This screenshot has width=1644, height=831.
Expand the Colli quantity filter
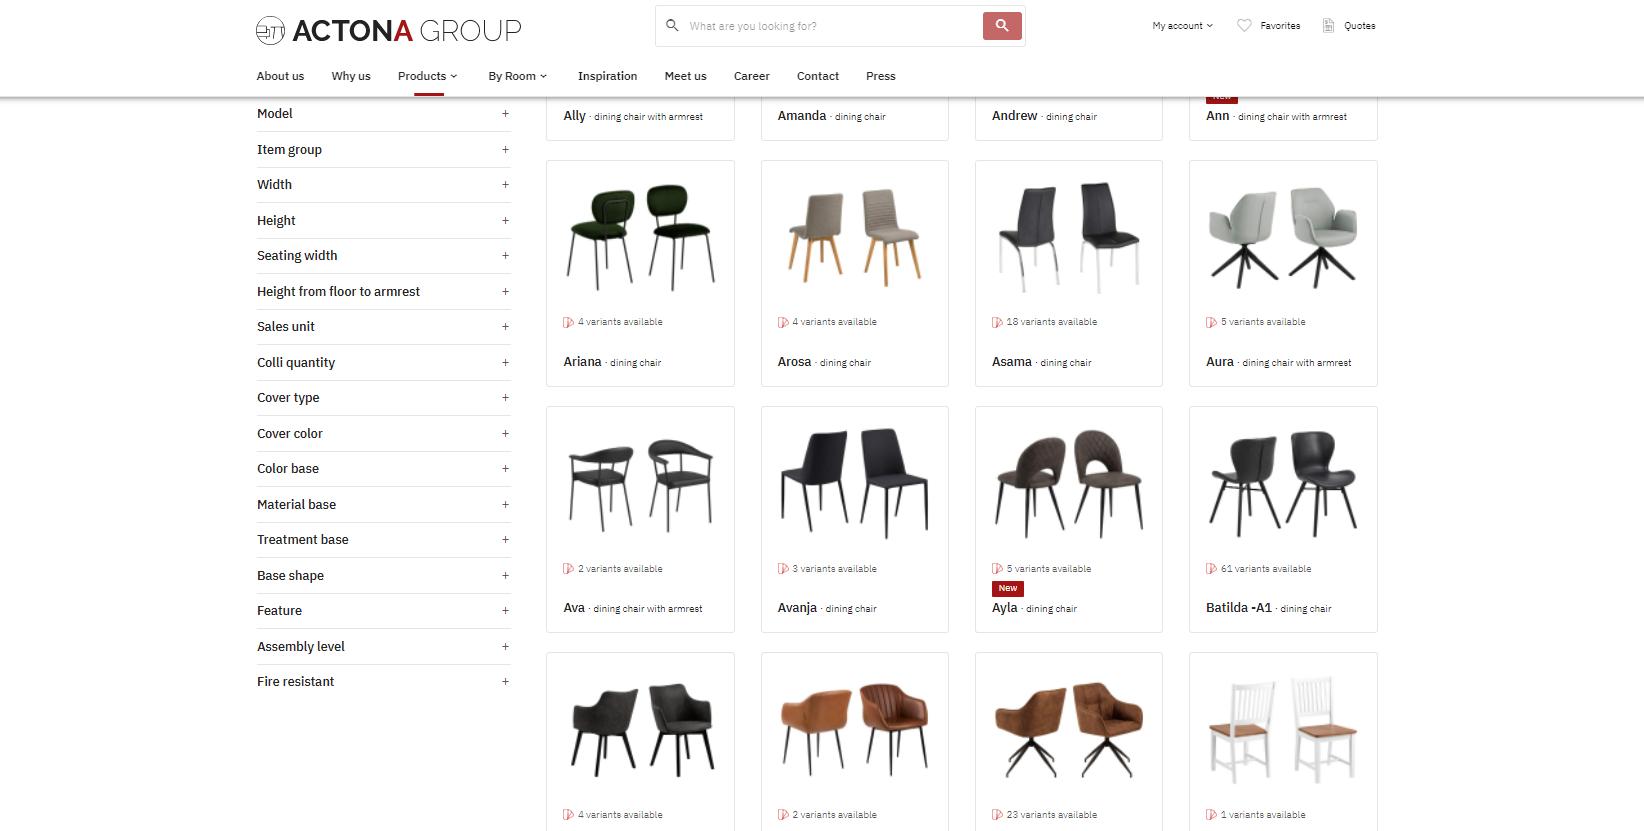coord(383,363)
